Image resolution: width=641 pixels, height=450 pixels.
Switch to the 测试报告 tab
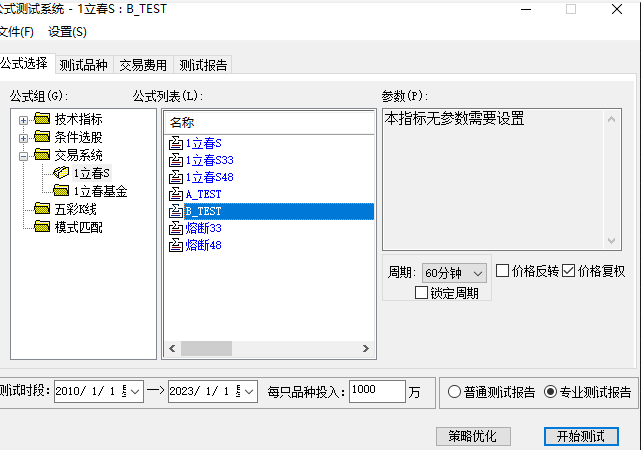203,65
